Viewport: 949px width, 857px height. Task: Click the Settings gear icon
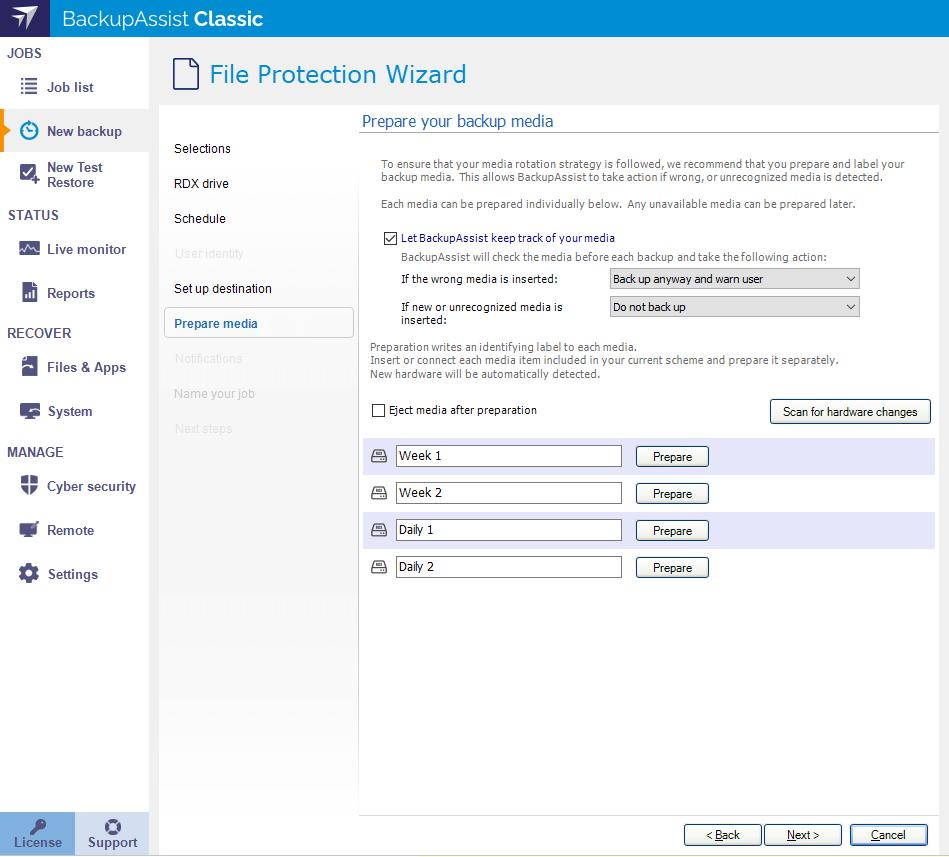tap(29, 574)
